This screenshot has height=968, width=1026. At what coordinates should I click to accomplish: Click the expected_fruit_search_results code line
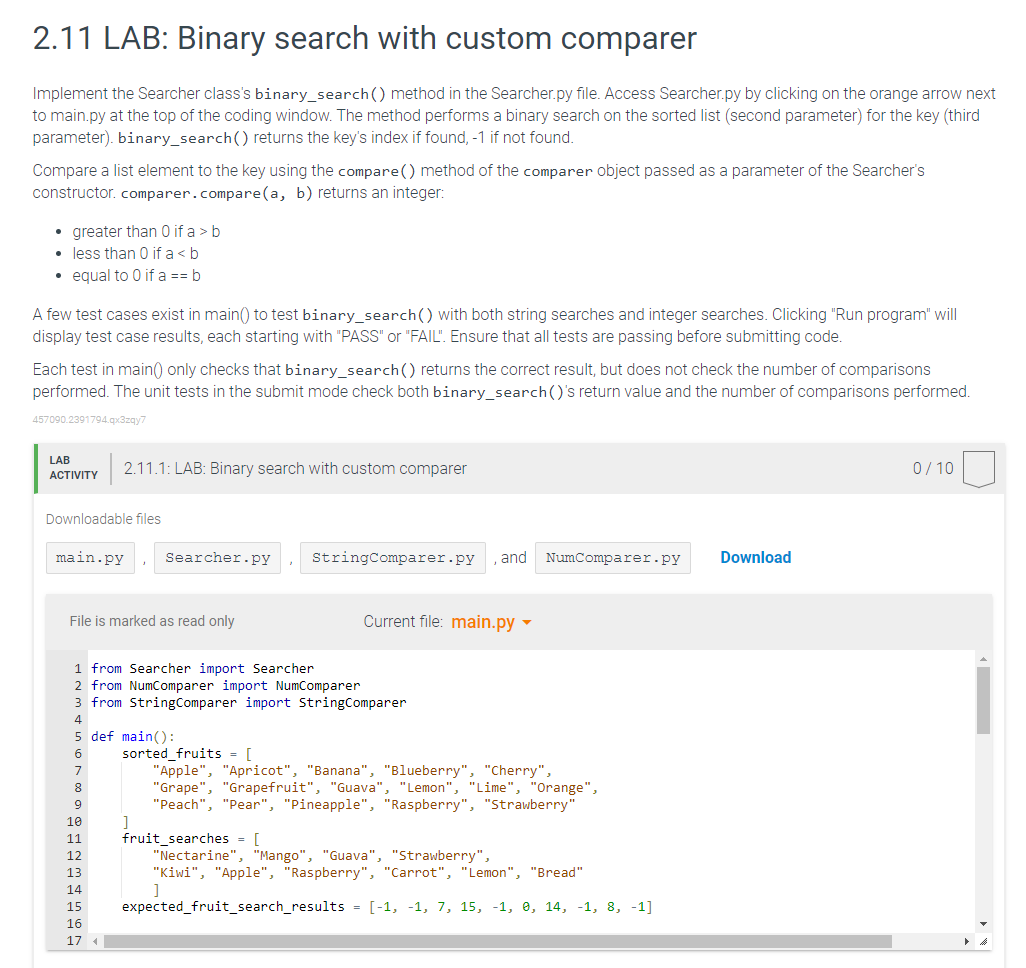[x=387, y=906]
